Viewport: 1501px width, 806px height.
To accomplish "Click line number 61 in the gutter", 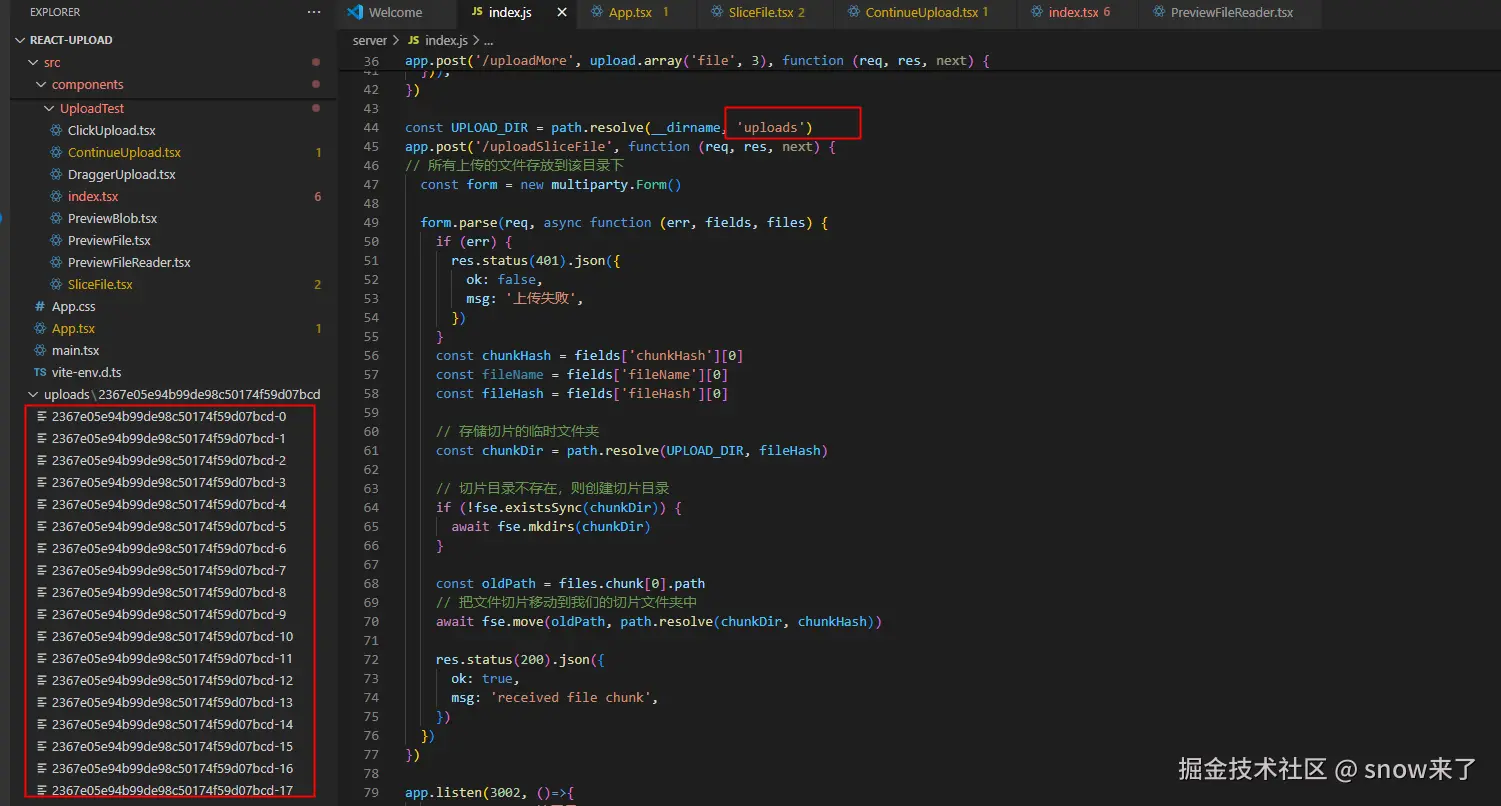I will [371, 450].
